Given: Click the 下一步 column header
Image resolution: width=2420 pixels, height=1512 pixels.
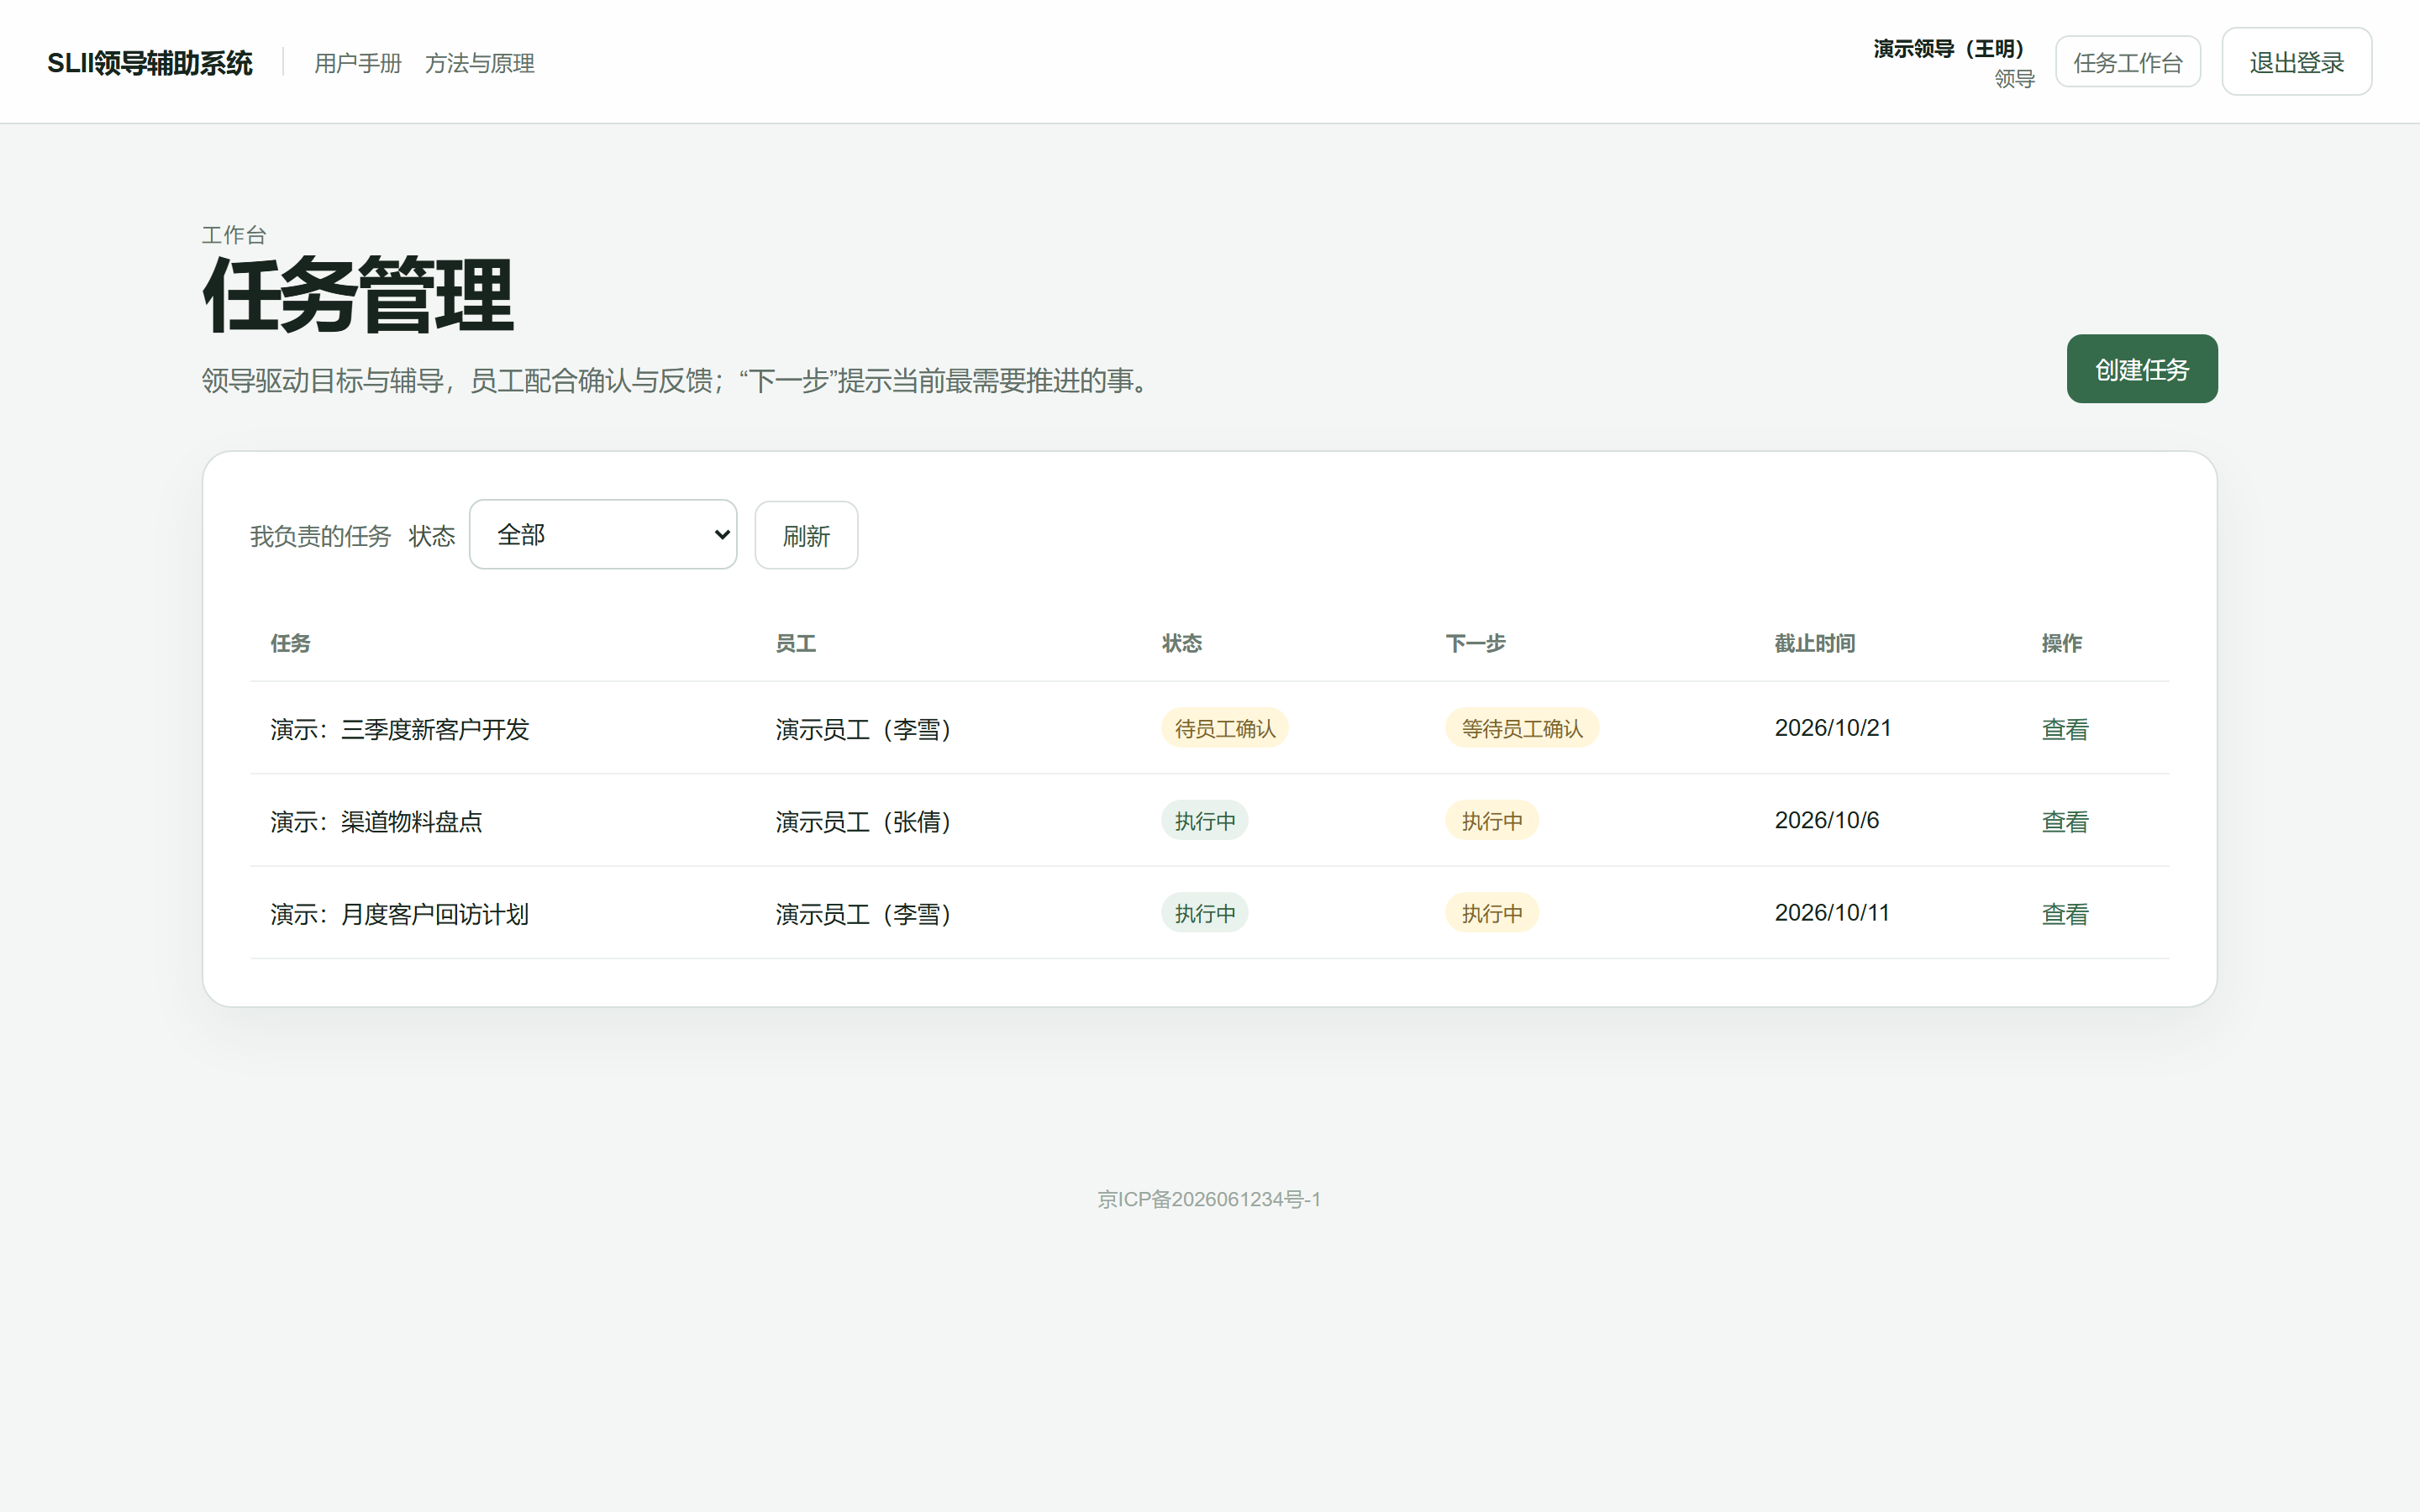Looking at the screenshot, I should tap(1476, 643).
